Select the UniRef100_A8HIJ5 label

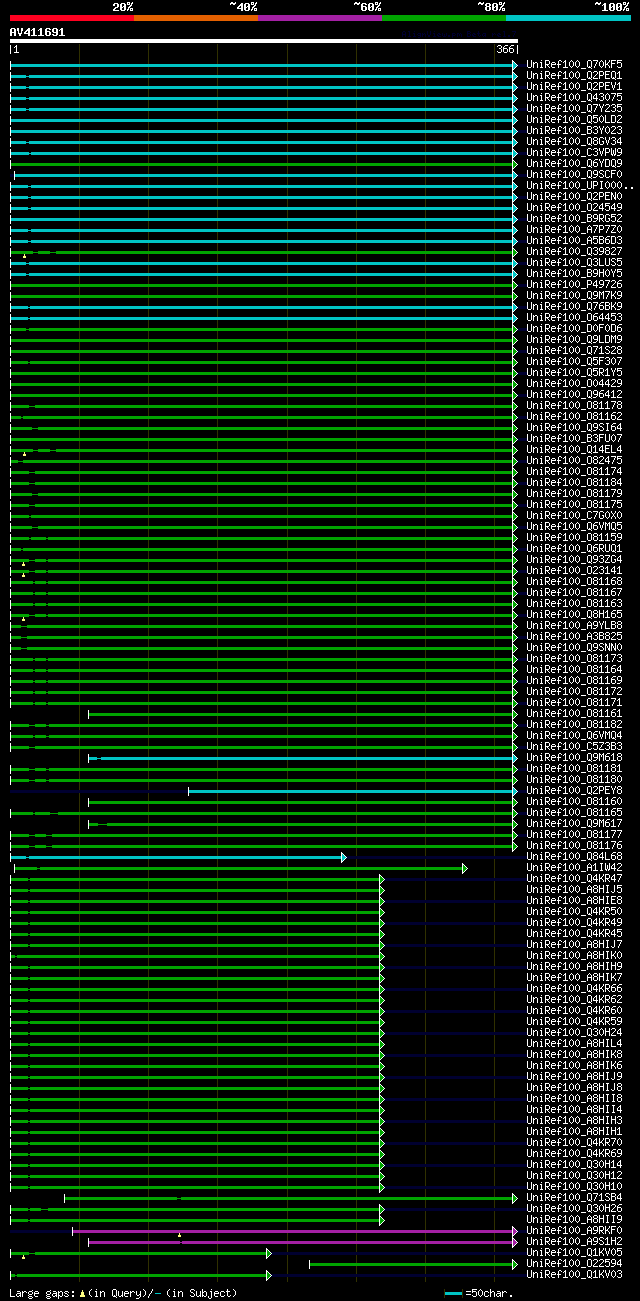[574, 889]
